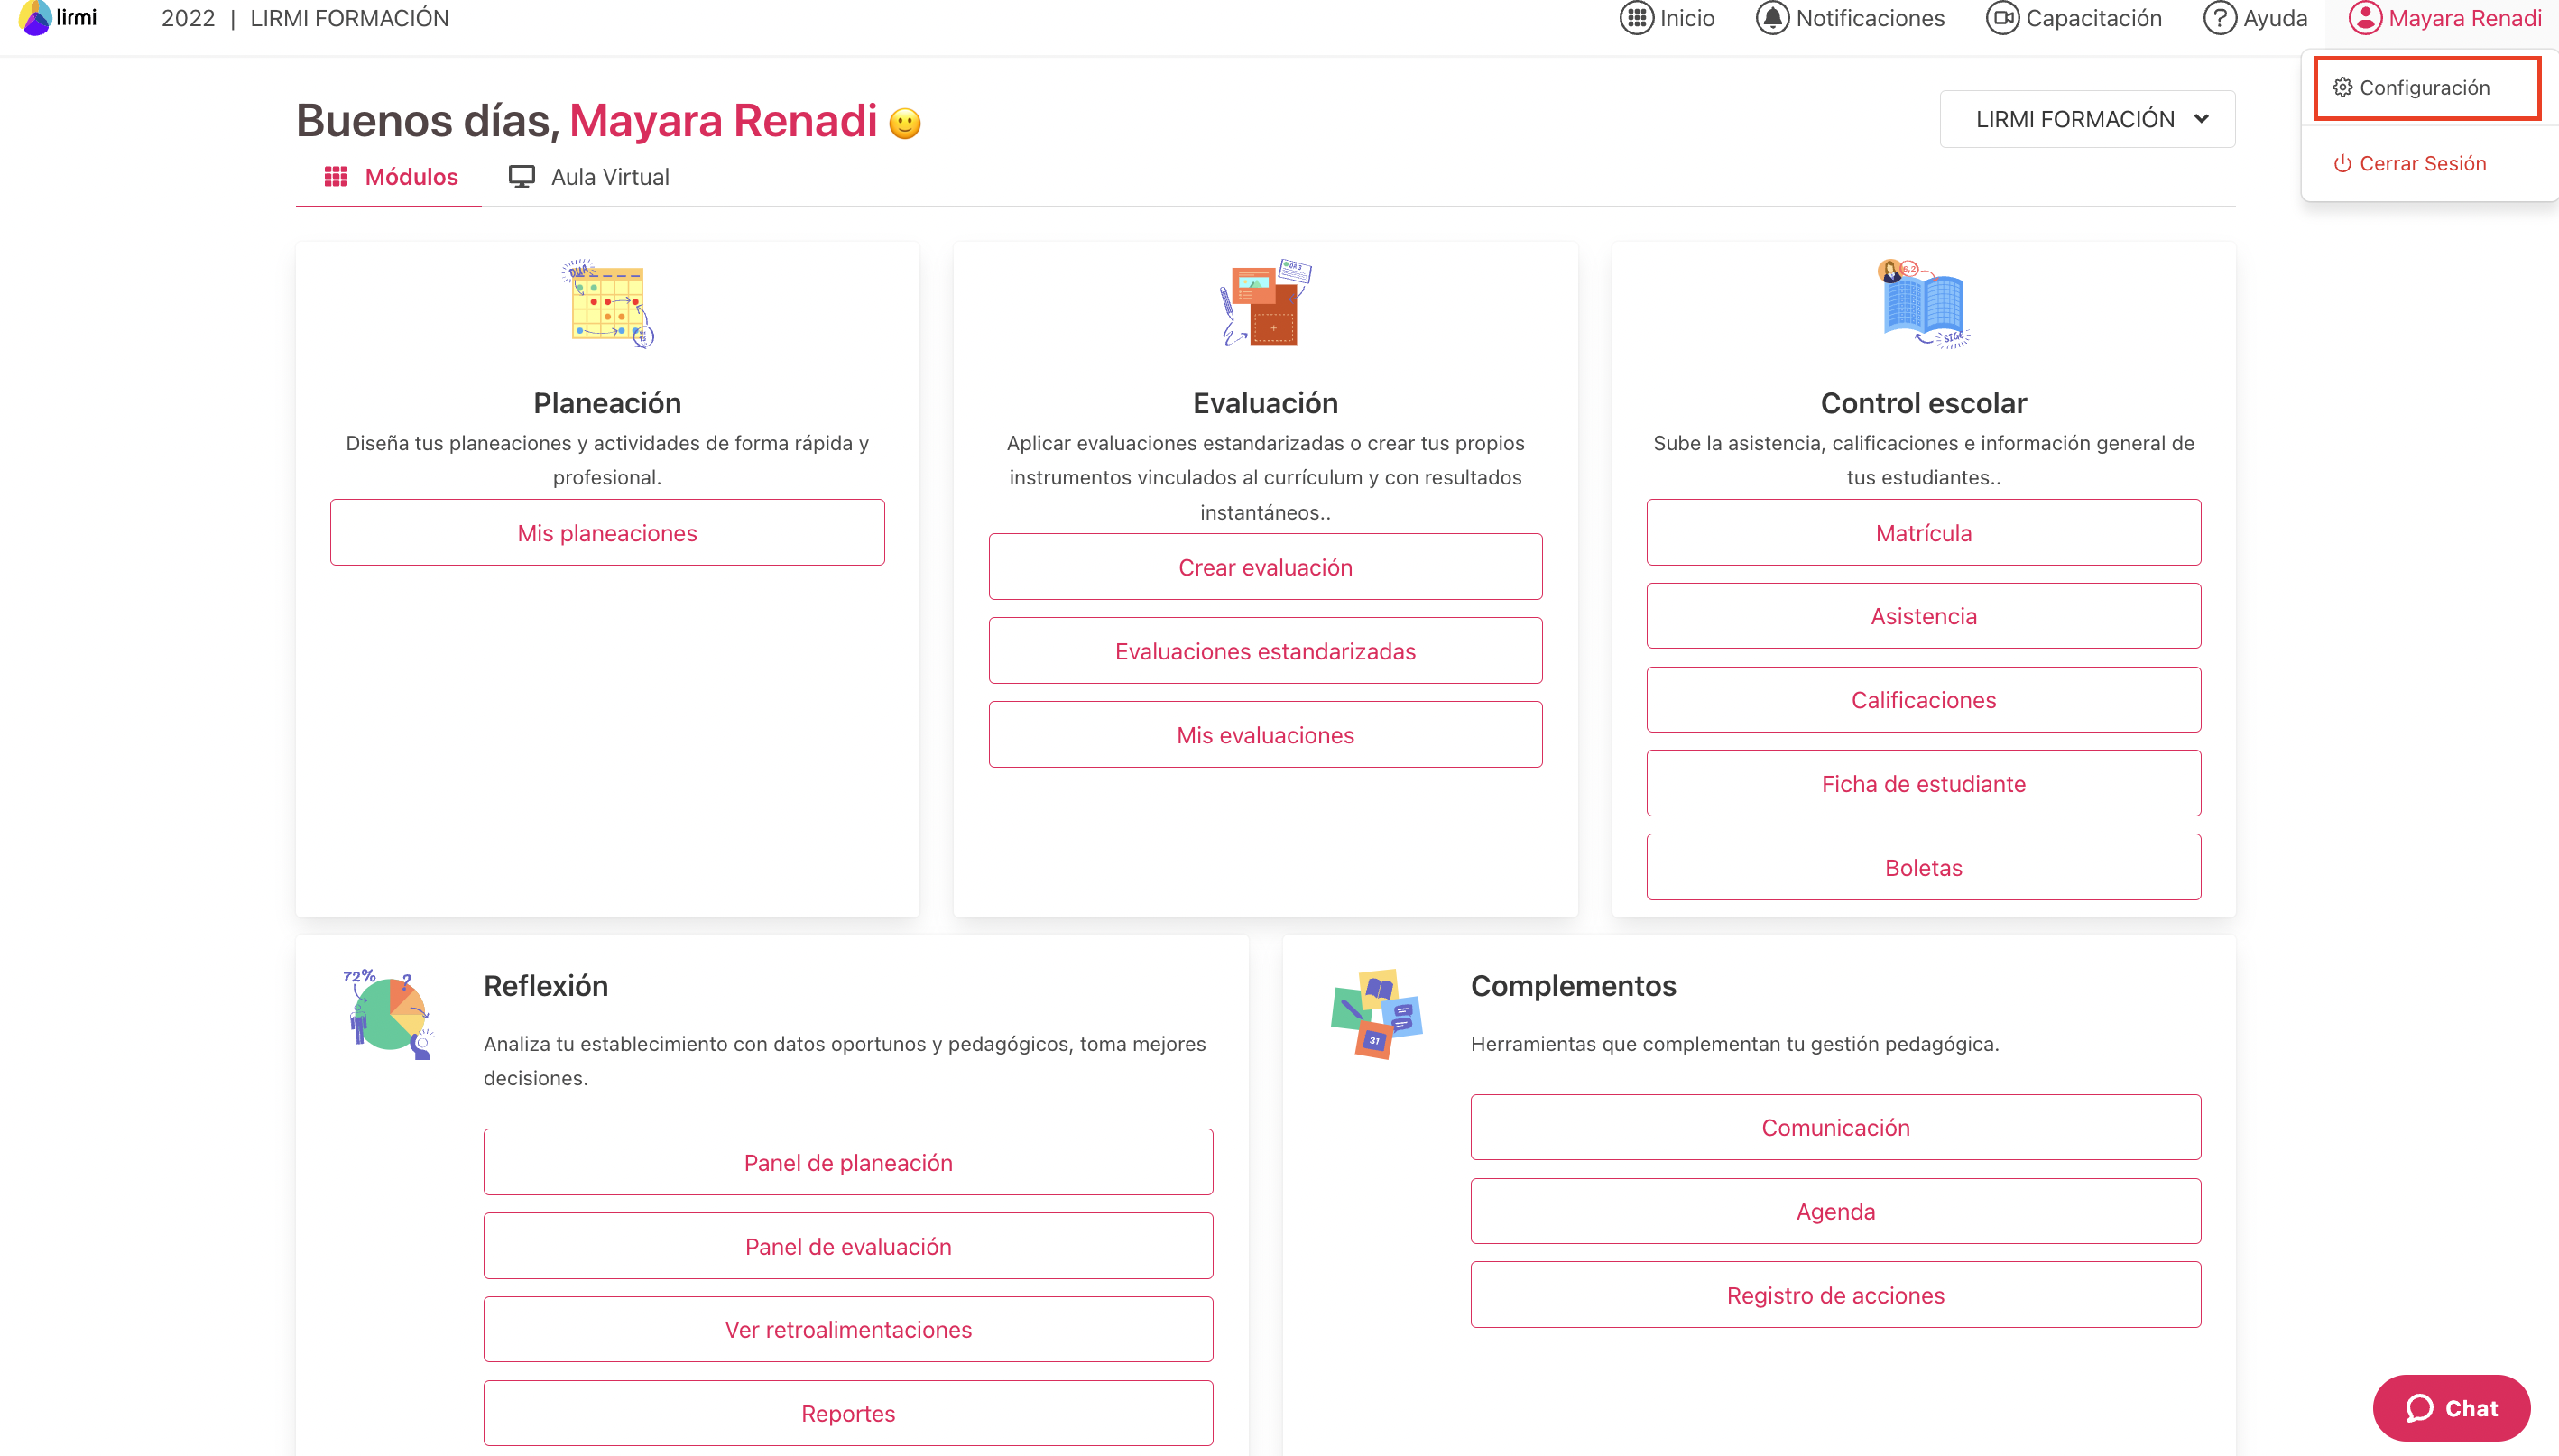Click Ficha de estudiante button
This screenshot has height=1456, width=2559.
pos(1923,784)
